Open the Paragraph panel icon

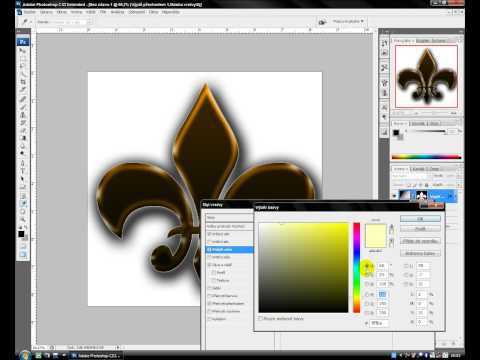(x=384, y=117)
